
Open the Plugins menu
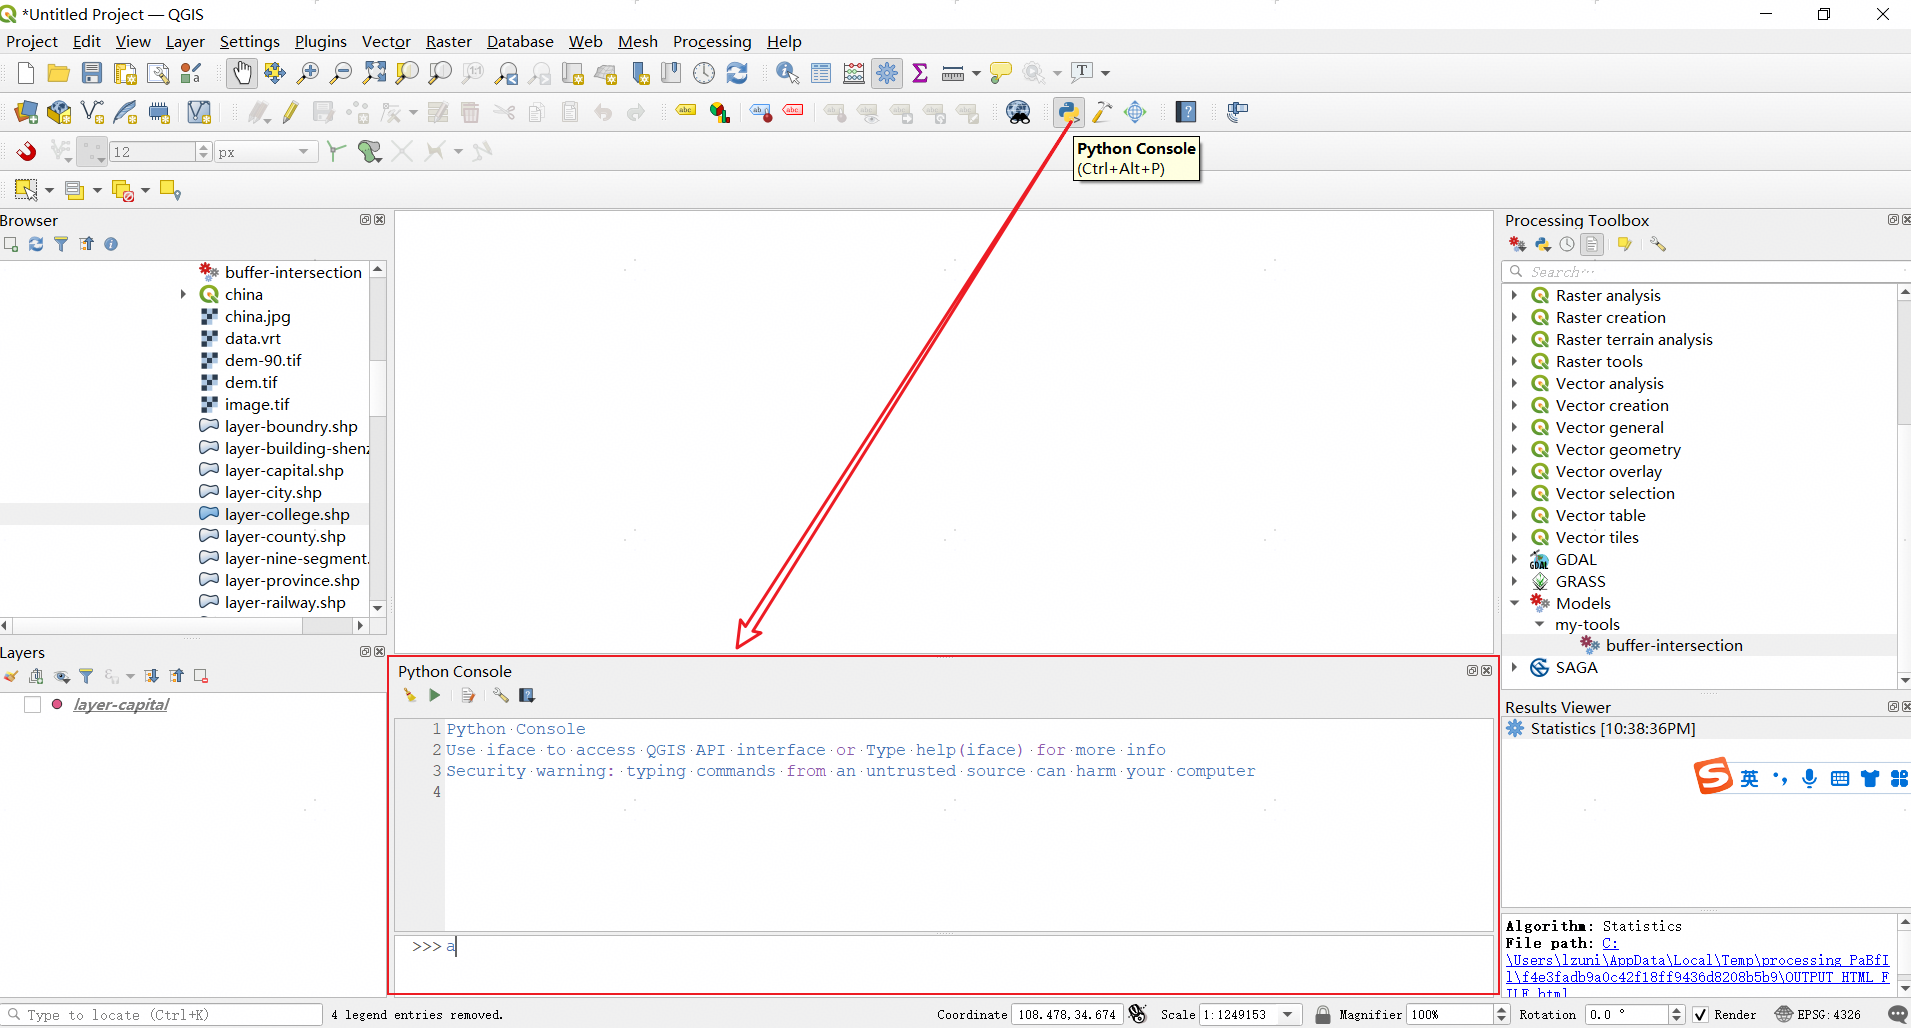tap(320, 42)
